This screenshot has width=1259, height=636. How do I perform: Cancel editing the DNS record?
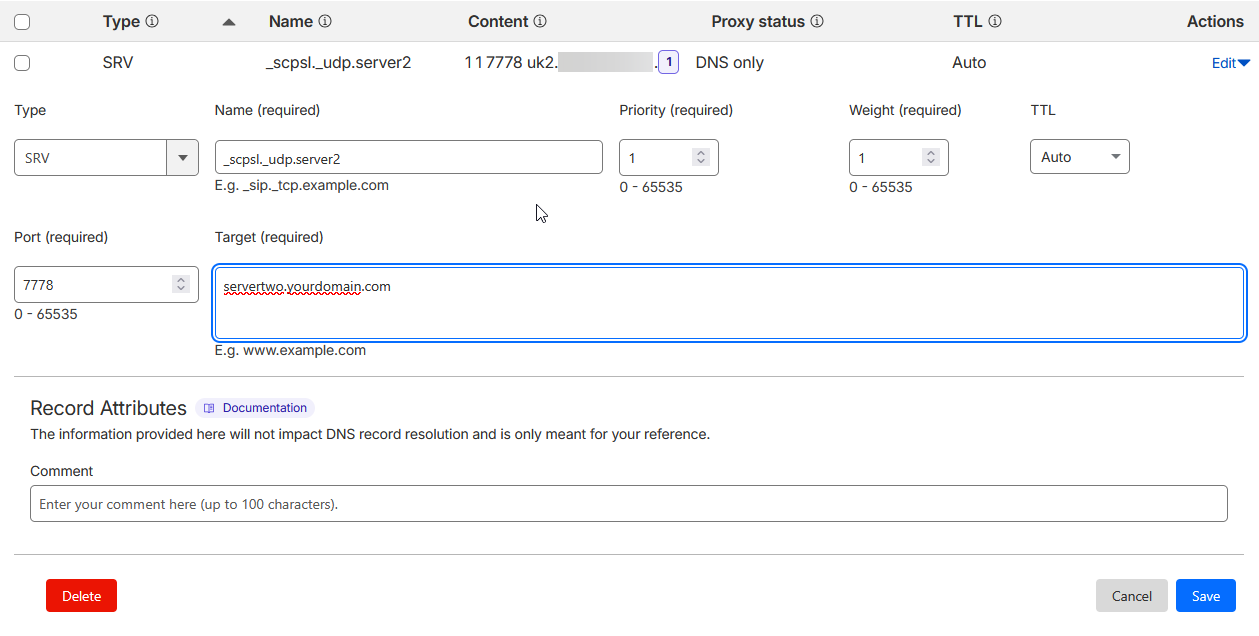[x=1131, y=596]
